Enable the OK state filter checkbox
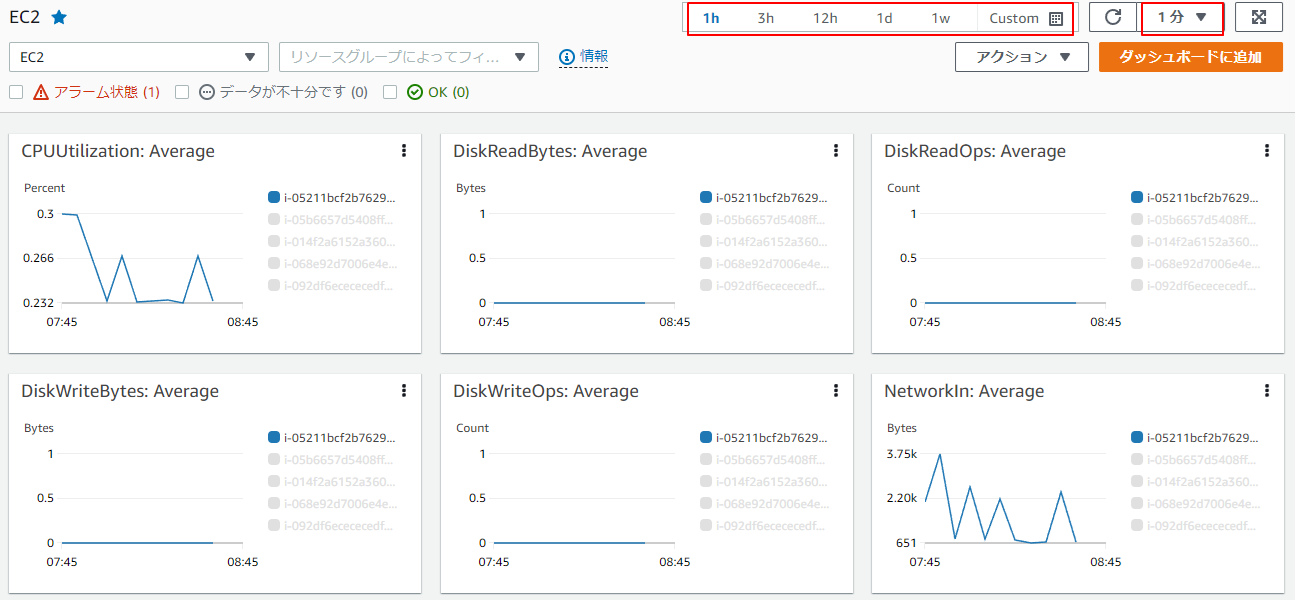 point(390,92)
